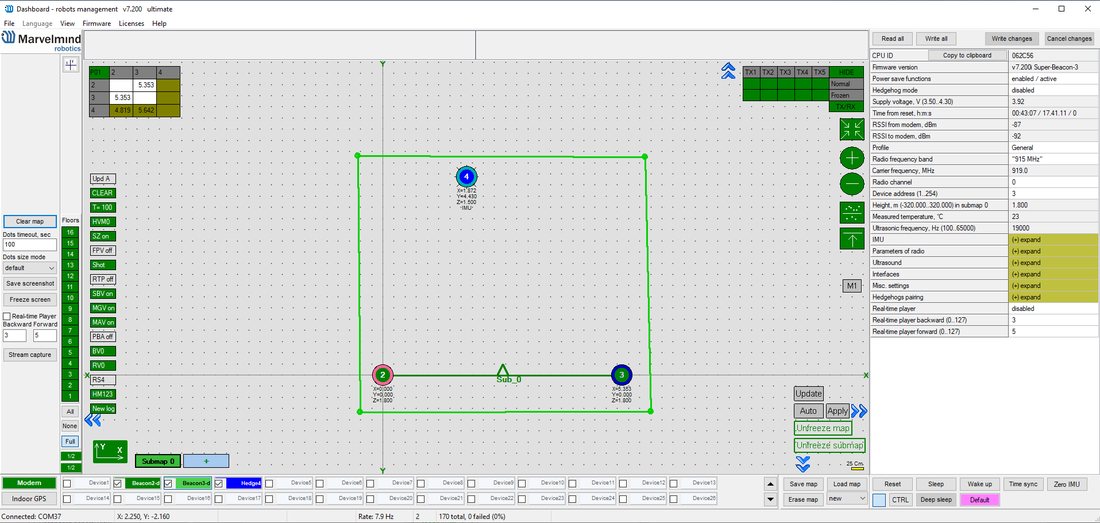Image resolution: width=1100 pixels, height=523 pixels.
Task: Open the Firmware menu
Action: 97,23
